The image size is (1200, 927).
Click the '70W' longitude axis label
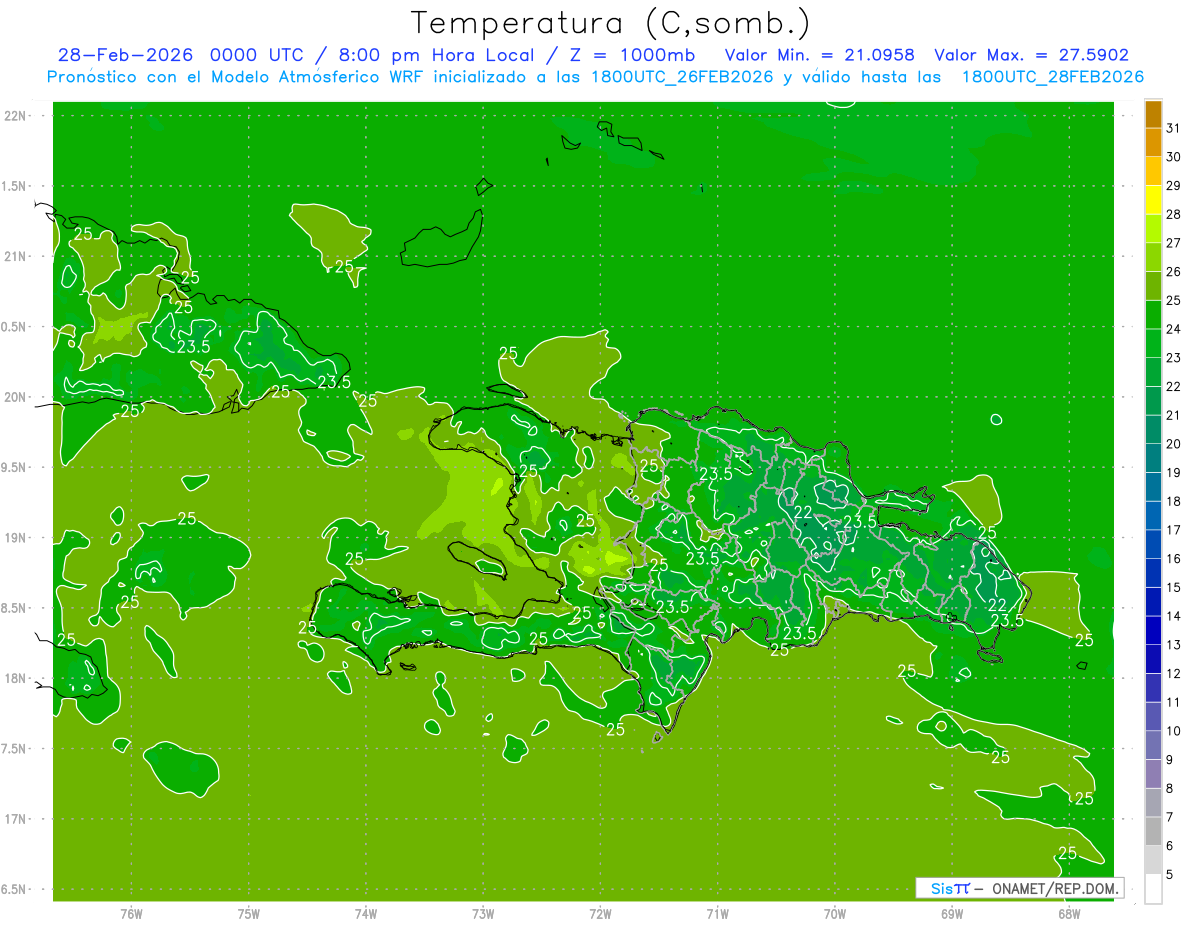[835, 914]
